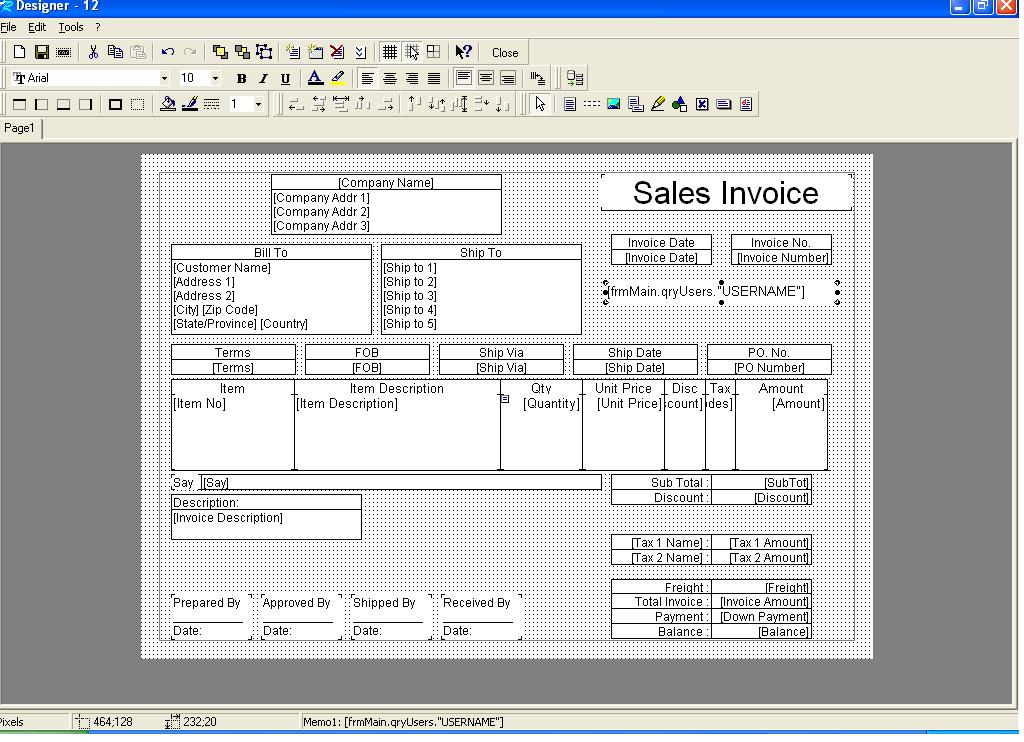
Task: Open the Edit menu
Action: click(x=37, y=27)
